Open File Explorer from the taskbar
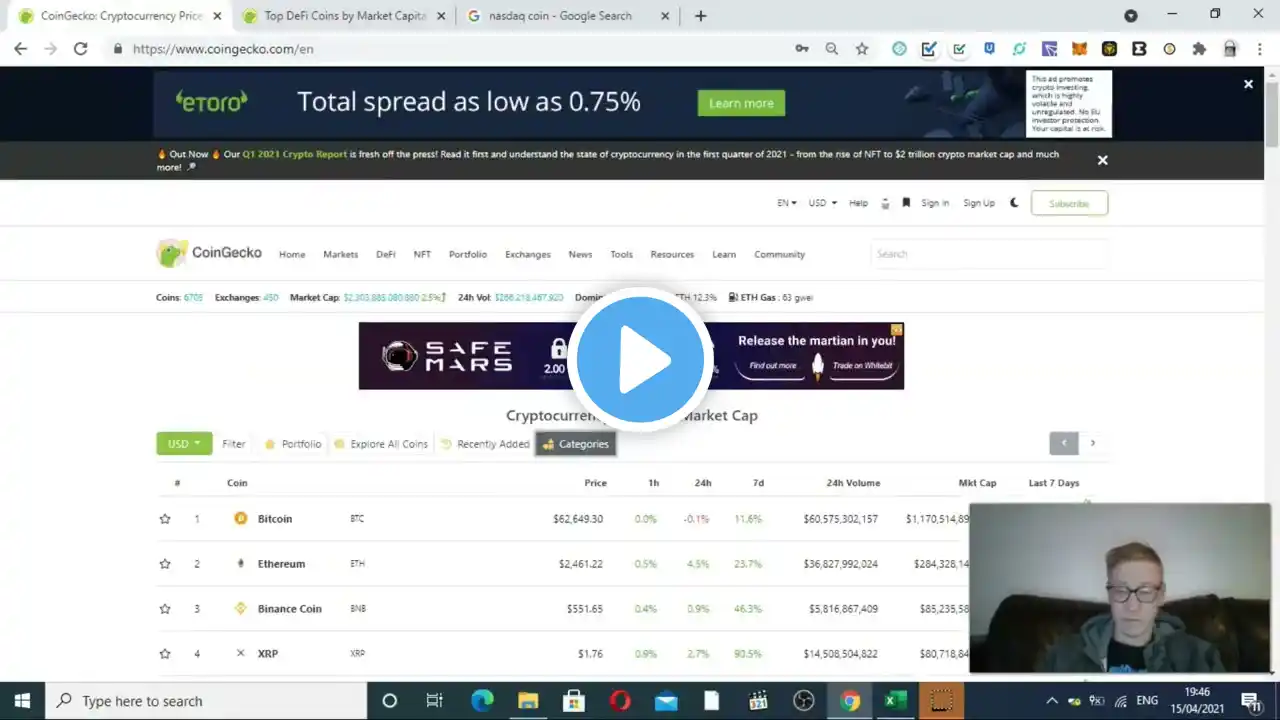The image size is (1280, 720). (528, 701)
